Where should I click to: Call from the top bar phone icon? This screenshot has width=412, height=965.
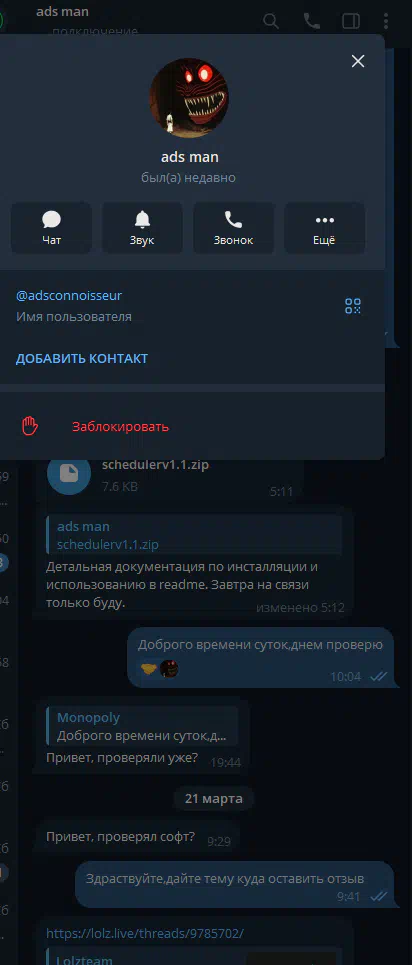tap(312, 21)
